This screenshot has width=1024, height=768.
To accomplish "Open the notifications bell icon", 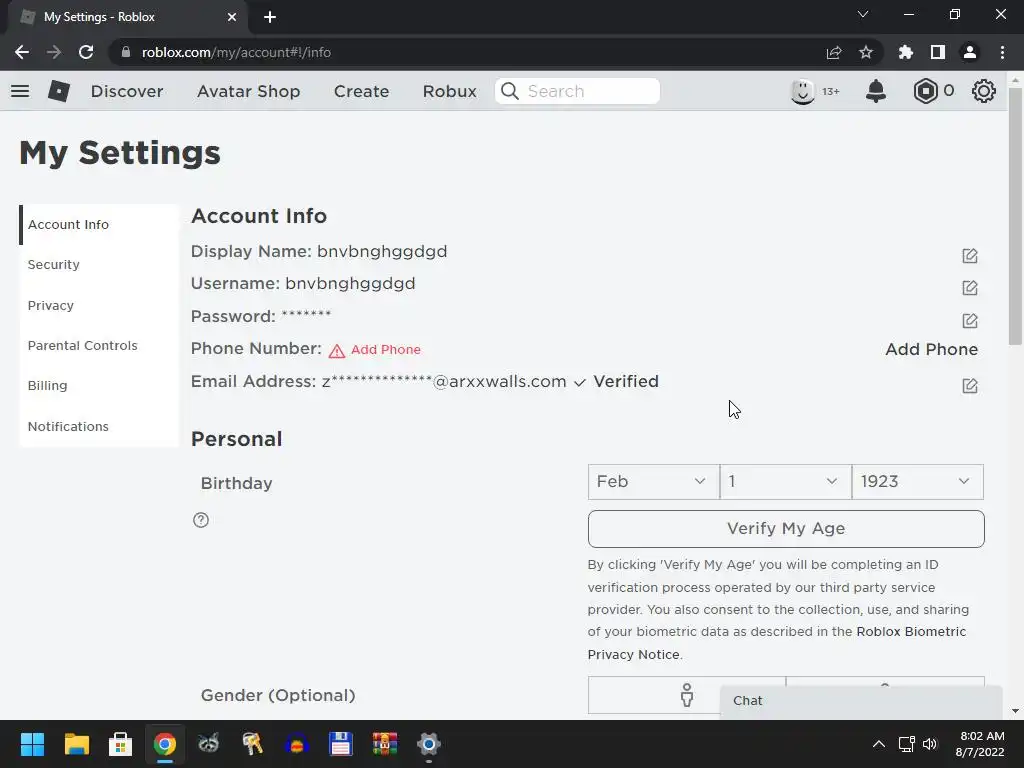I will click(876, 91).
